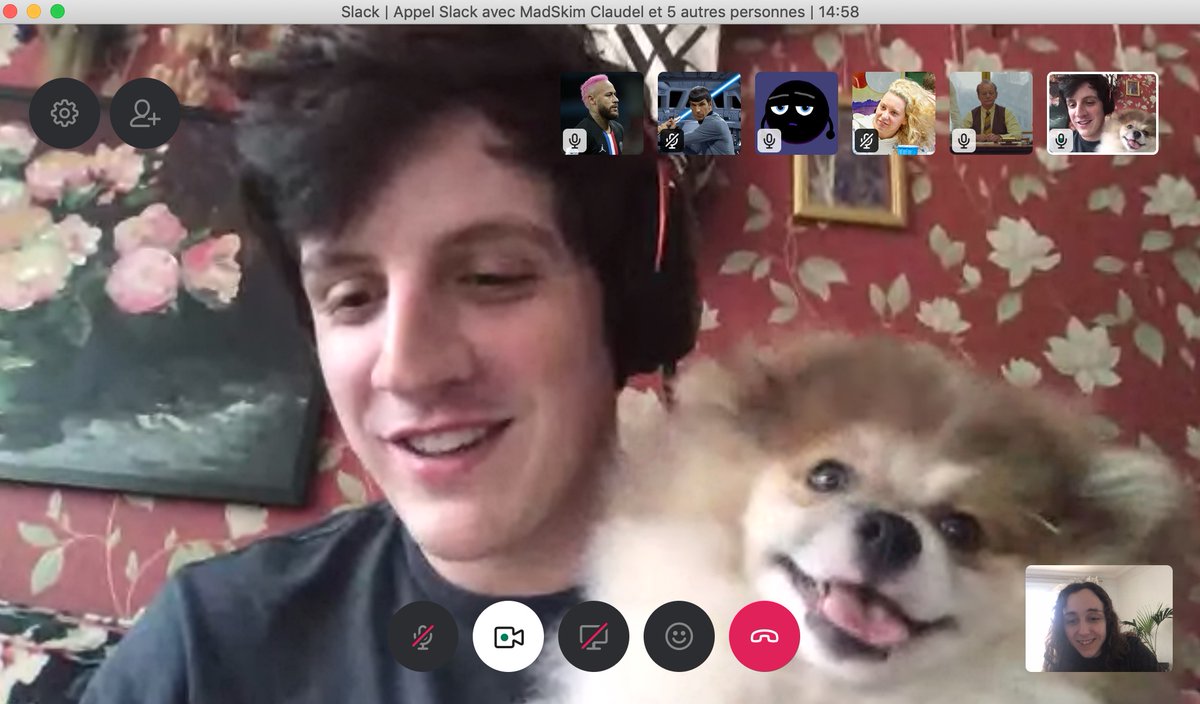Select the blonde curly-haired participant thumbnail
The height and width of the screenshot is (704, 1200).
pos(893,113)
